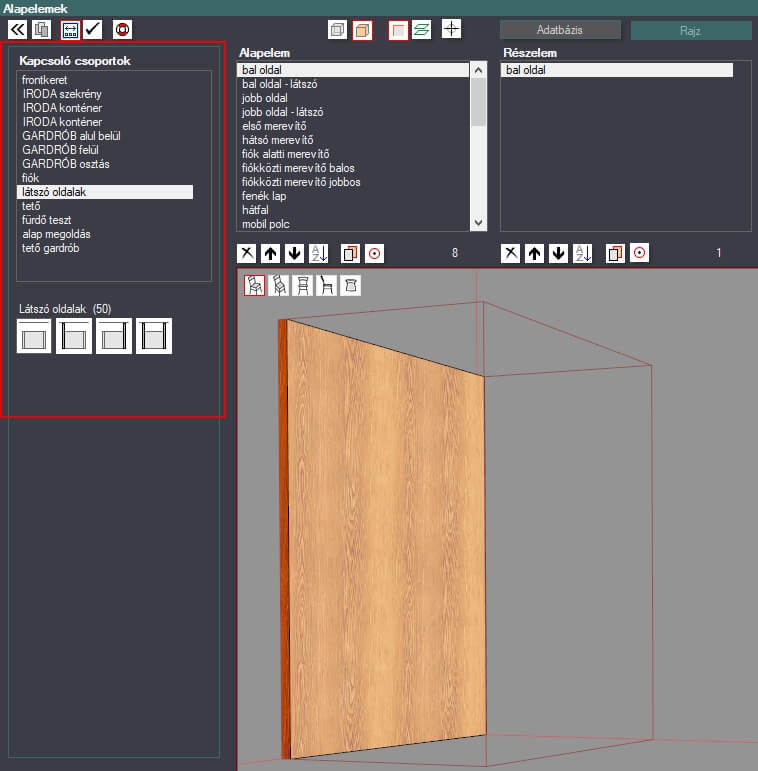758x771 pixels.
Task: Select 'GARDRÓB osztás' in Kapcsoló csoportok
Action: [x=66, y=164]
